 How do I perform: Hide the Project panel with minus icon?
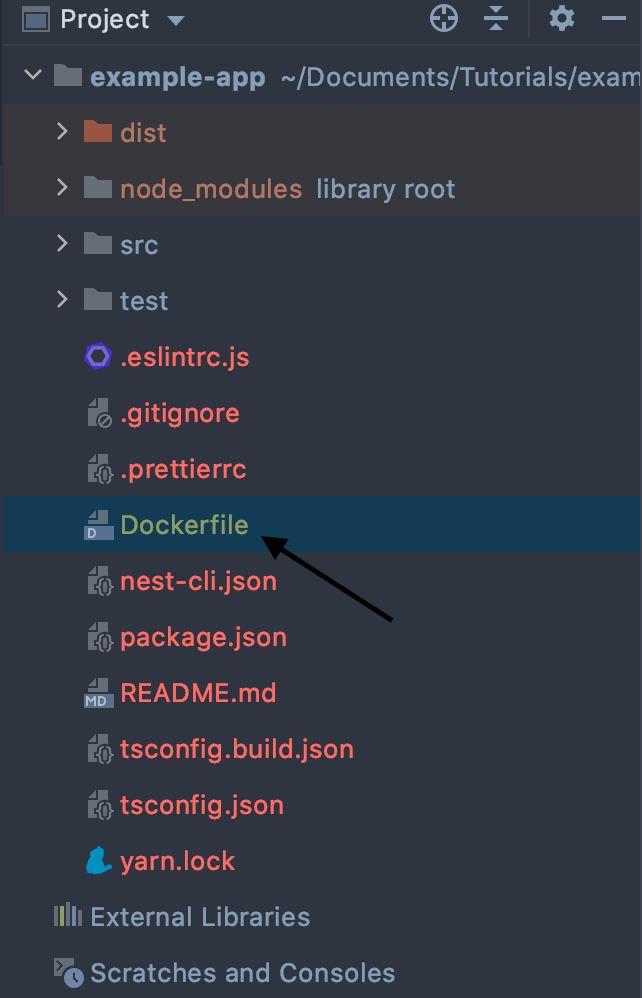pyautogui.click(x=613, y=18)
